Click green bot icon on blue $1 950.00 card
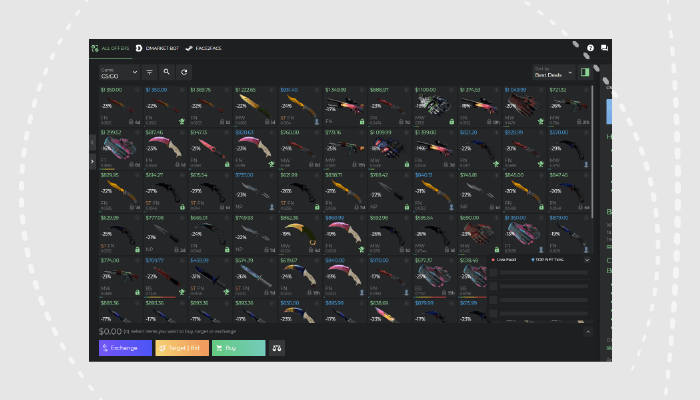The width and height of the screenshot is (700, 400). (182, 121)
